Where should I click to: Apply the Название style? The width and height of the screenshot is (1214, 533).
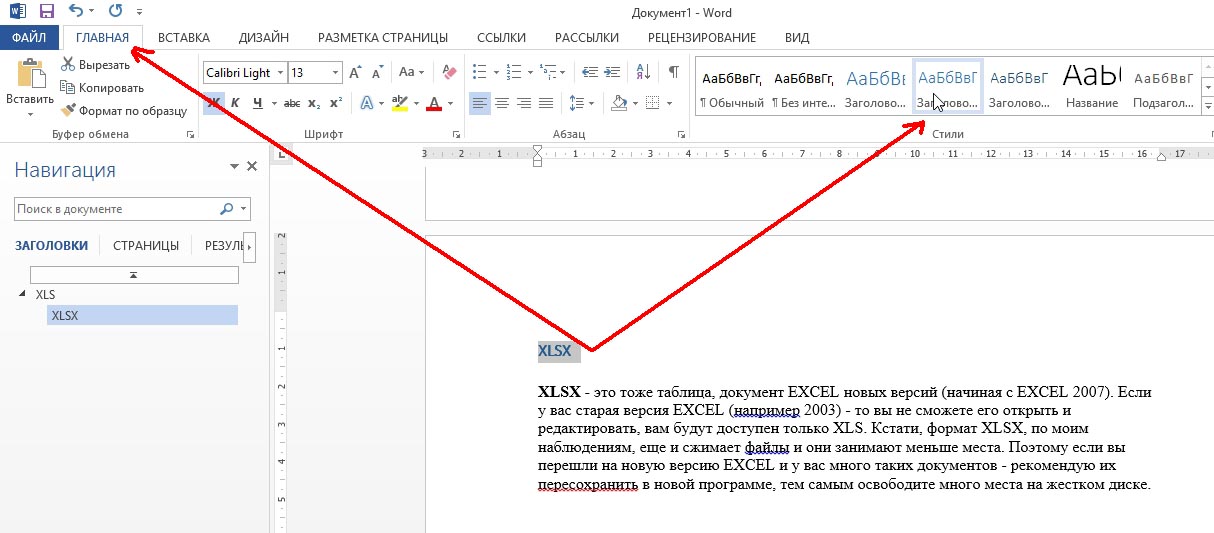(1092, 87)
